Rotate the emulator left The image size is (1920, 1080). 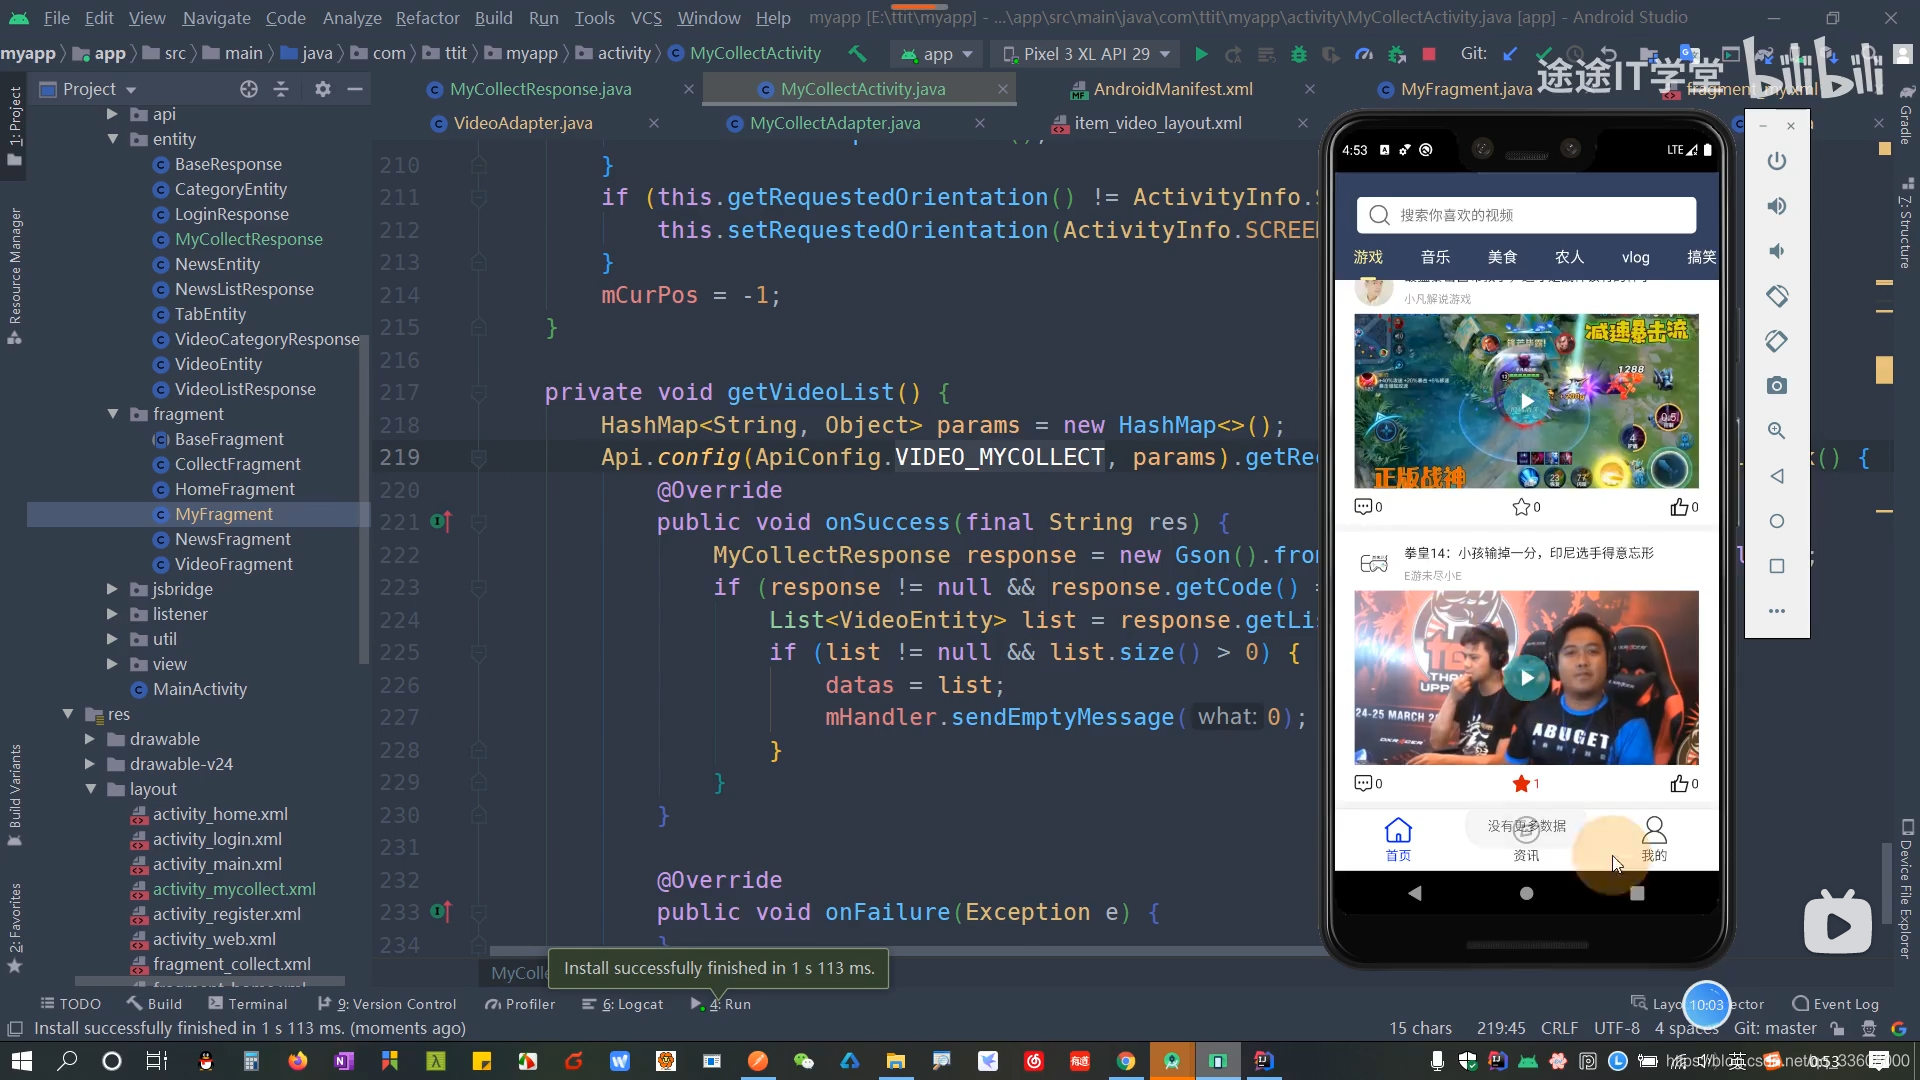(x=1776, y=296)
